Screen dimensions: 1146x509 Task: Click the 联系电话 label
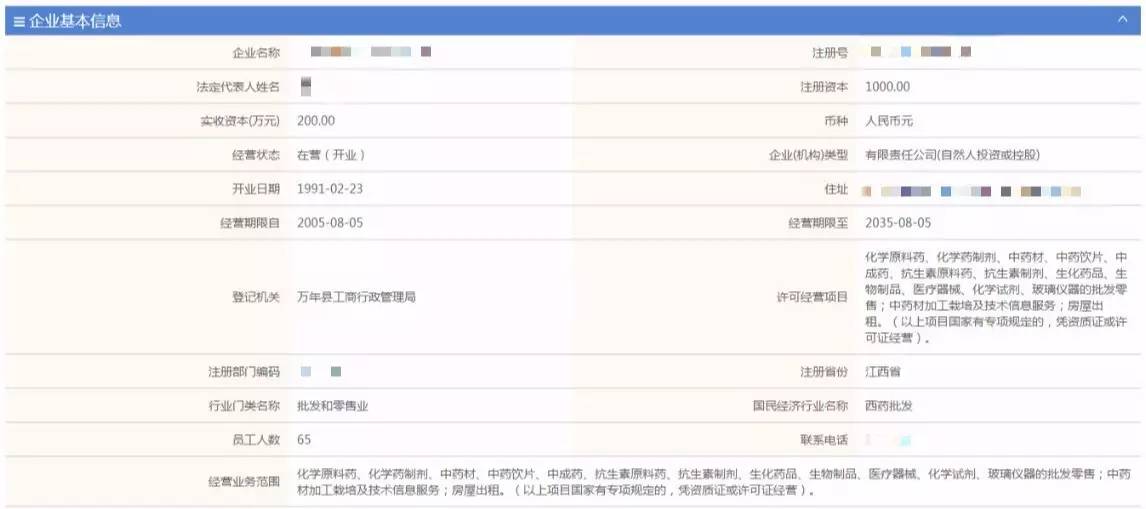(x=824, y=440)
